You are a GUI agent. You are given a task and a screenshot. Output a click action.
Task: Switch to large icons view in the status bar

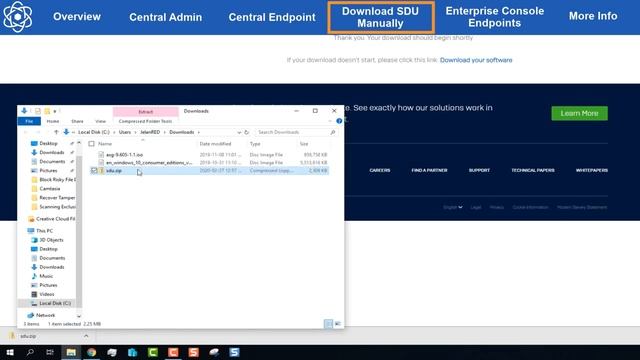(338, 324)
